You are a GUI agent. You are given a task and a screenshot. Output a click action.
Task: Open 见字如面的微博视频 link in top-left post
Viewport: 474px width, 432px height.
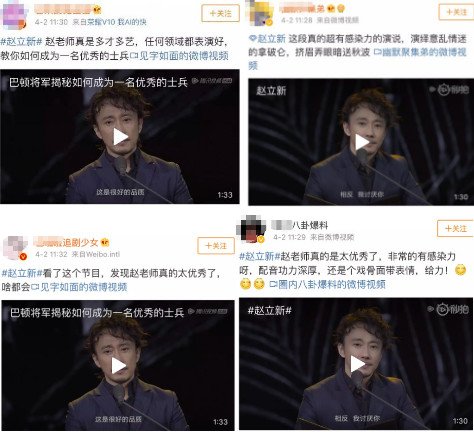[180, 55]
